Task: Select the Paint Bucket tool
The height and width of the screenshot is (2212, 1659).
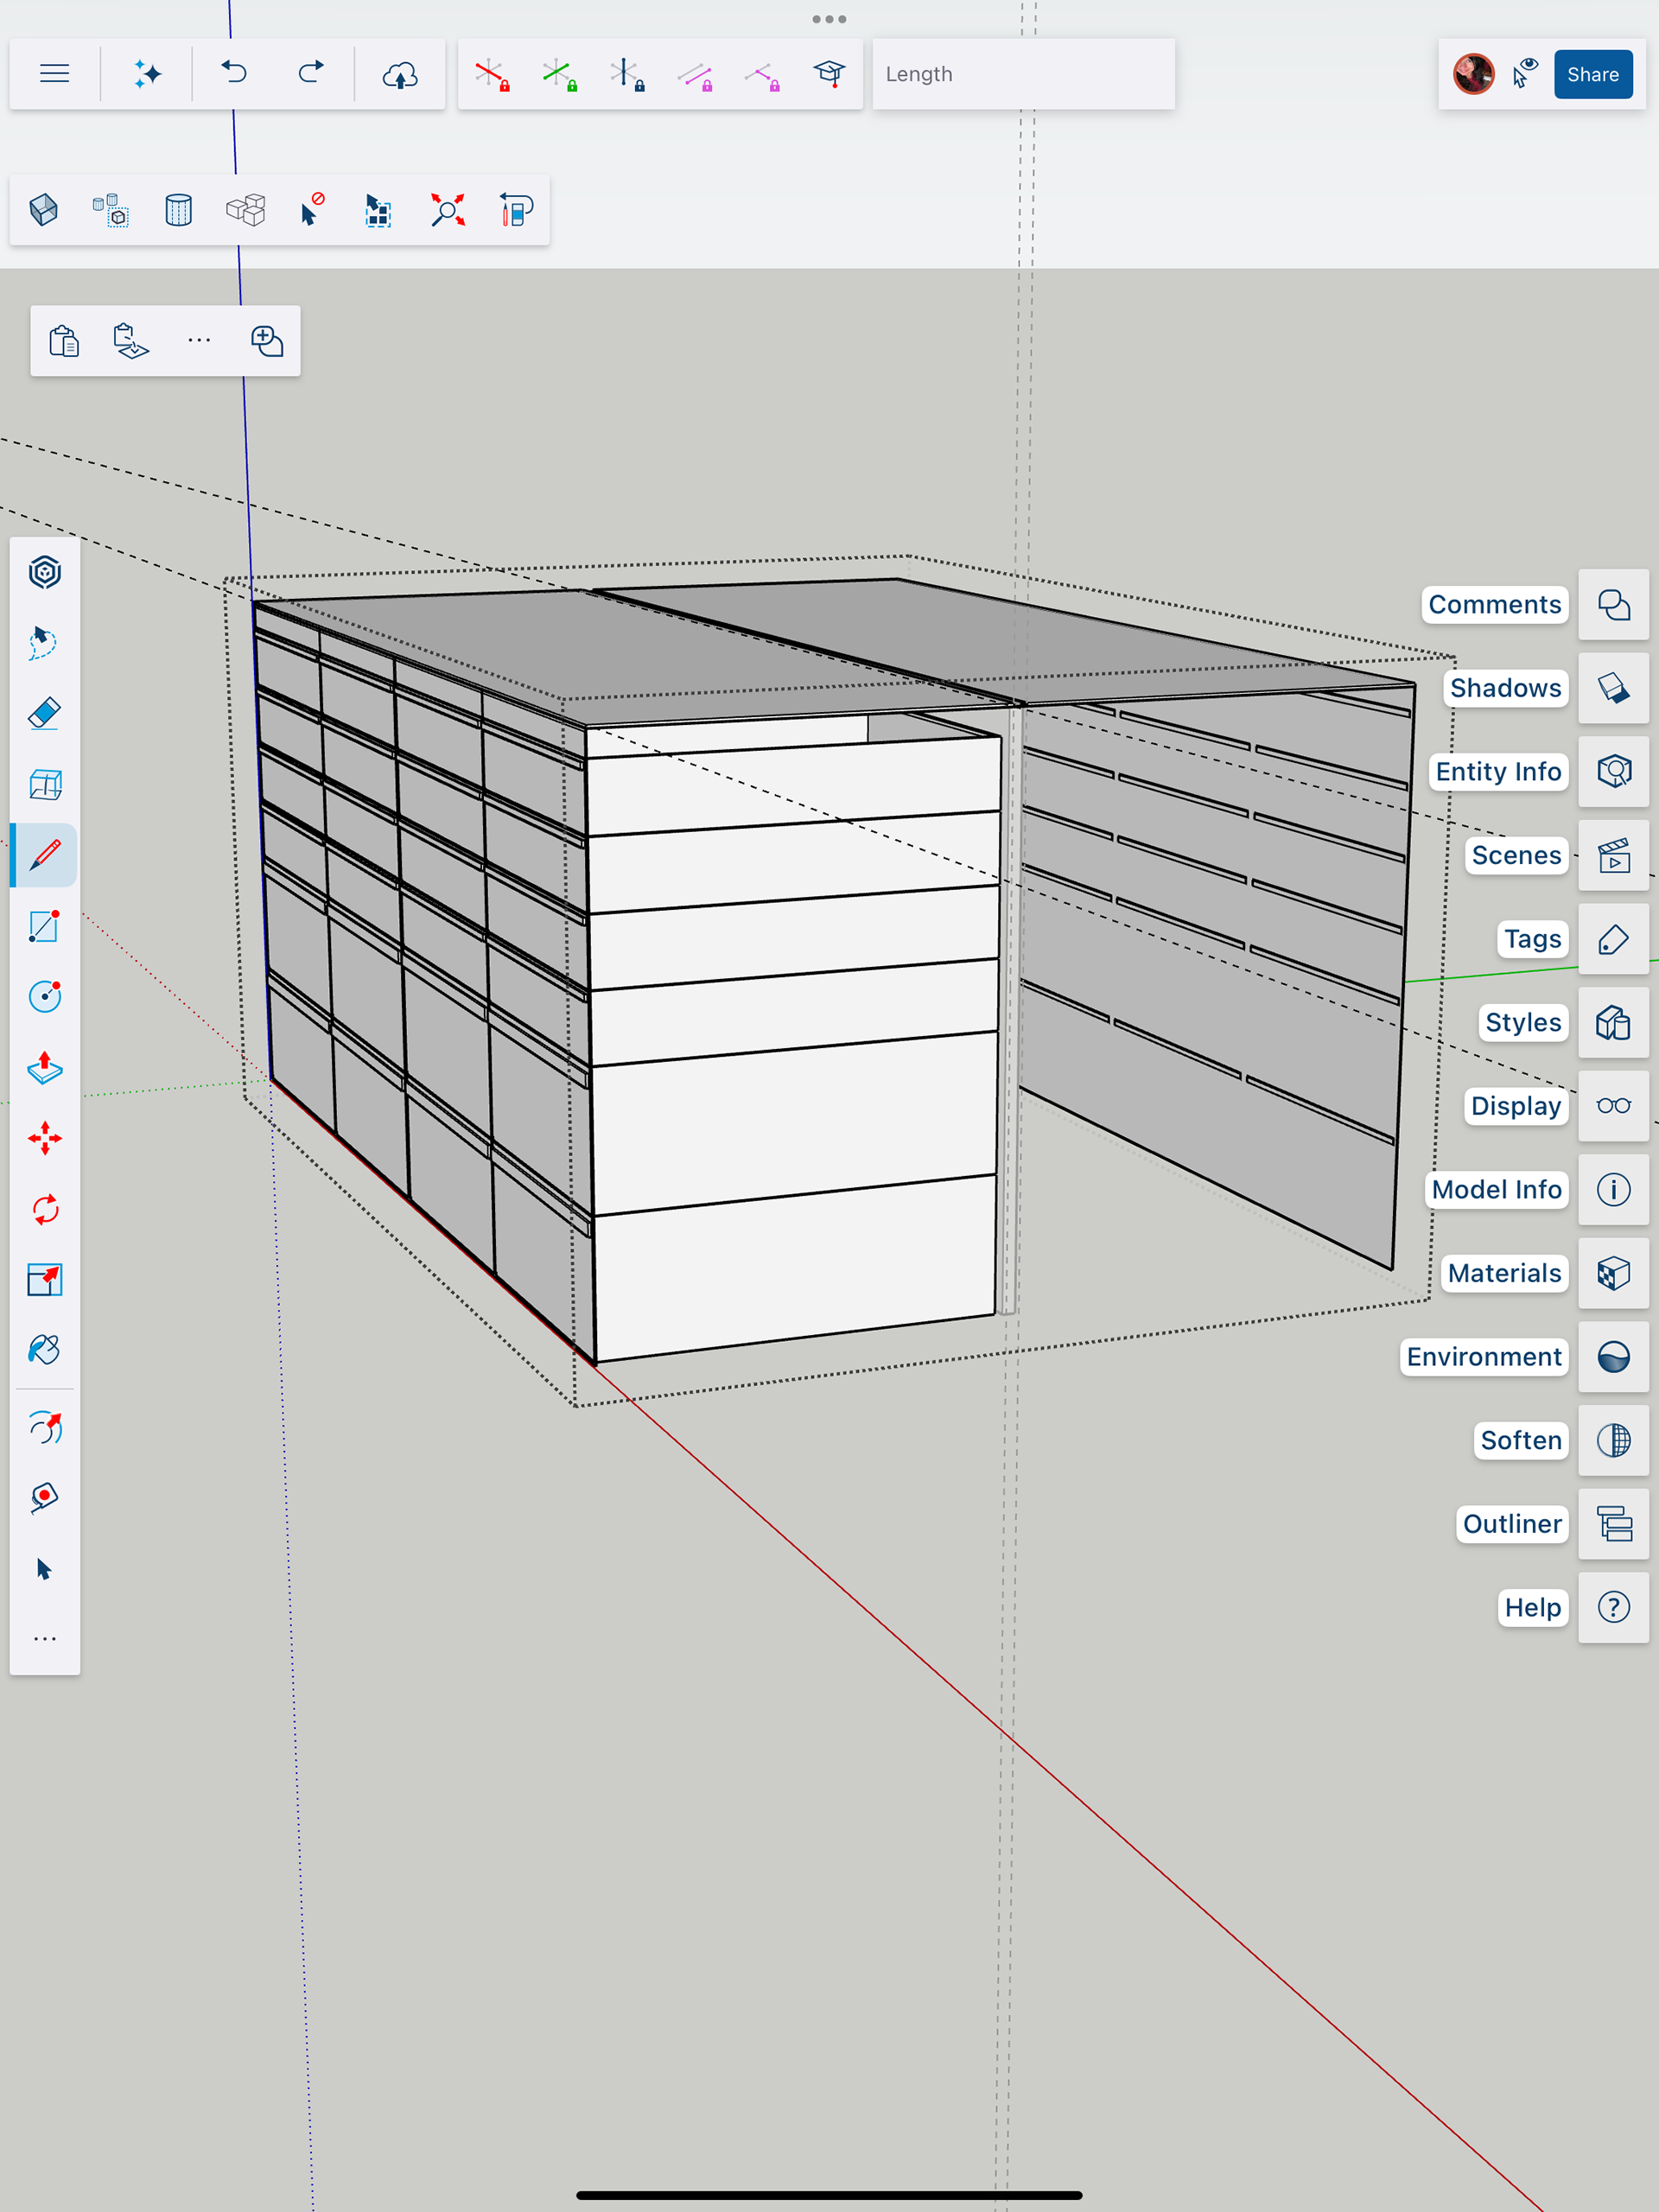Action: pyautogui.click(x=44, y=1350)
